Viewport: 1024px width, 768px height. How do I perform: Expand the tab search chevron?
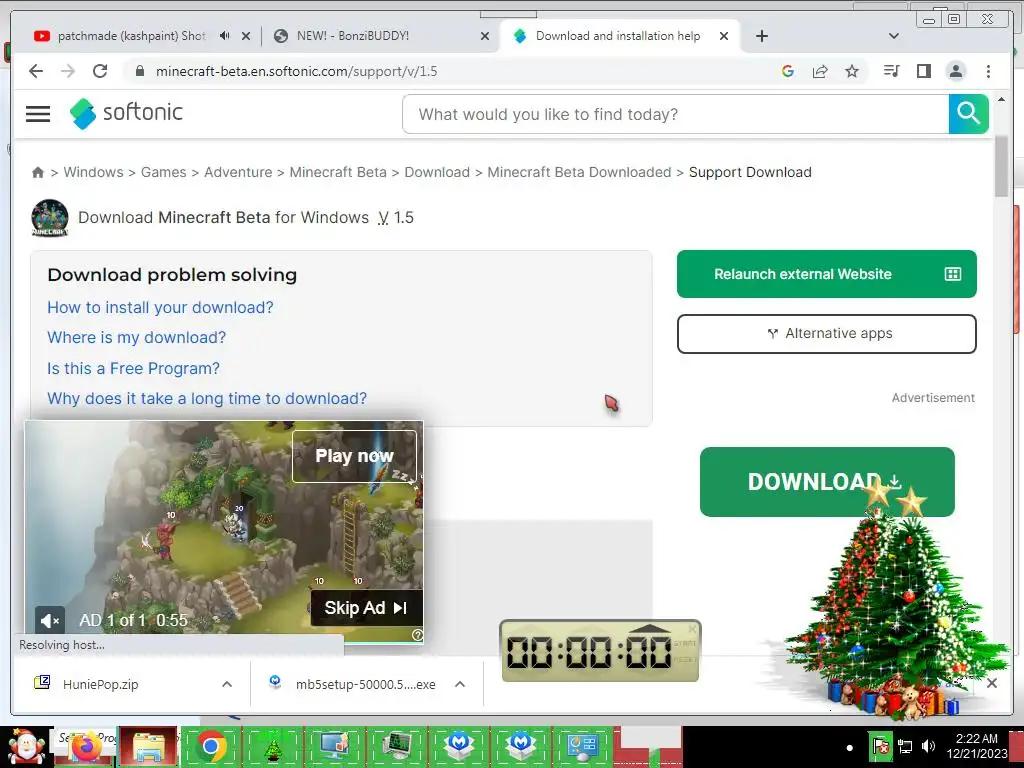(x=893, y=36)
